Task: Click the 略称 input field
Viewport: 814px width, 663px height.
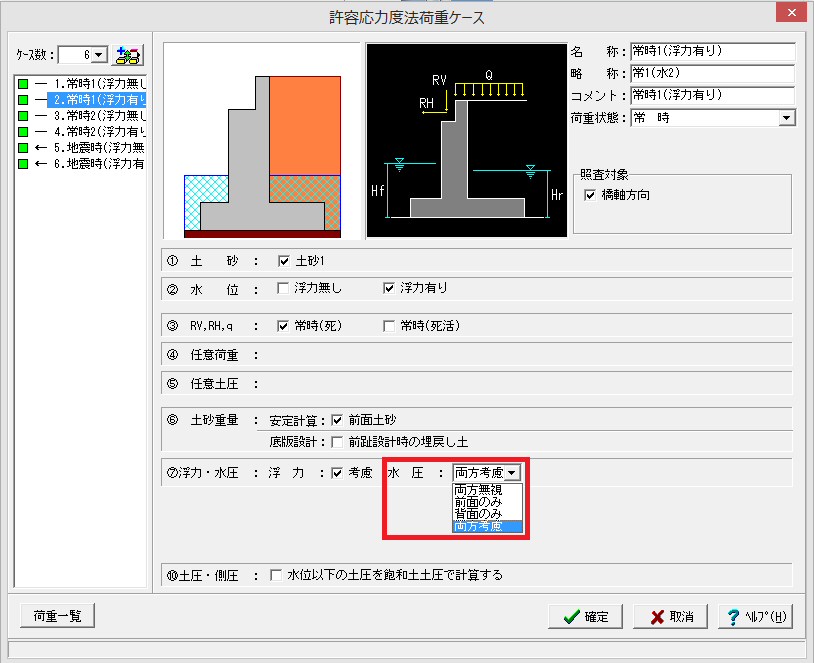Action: click(x=713, y=73)
